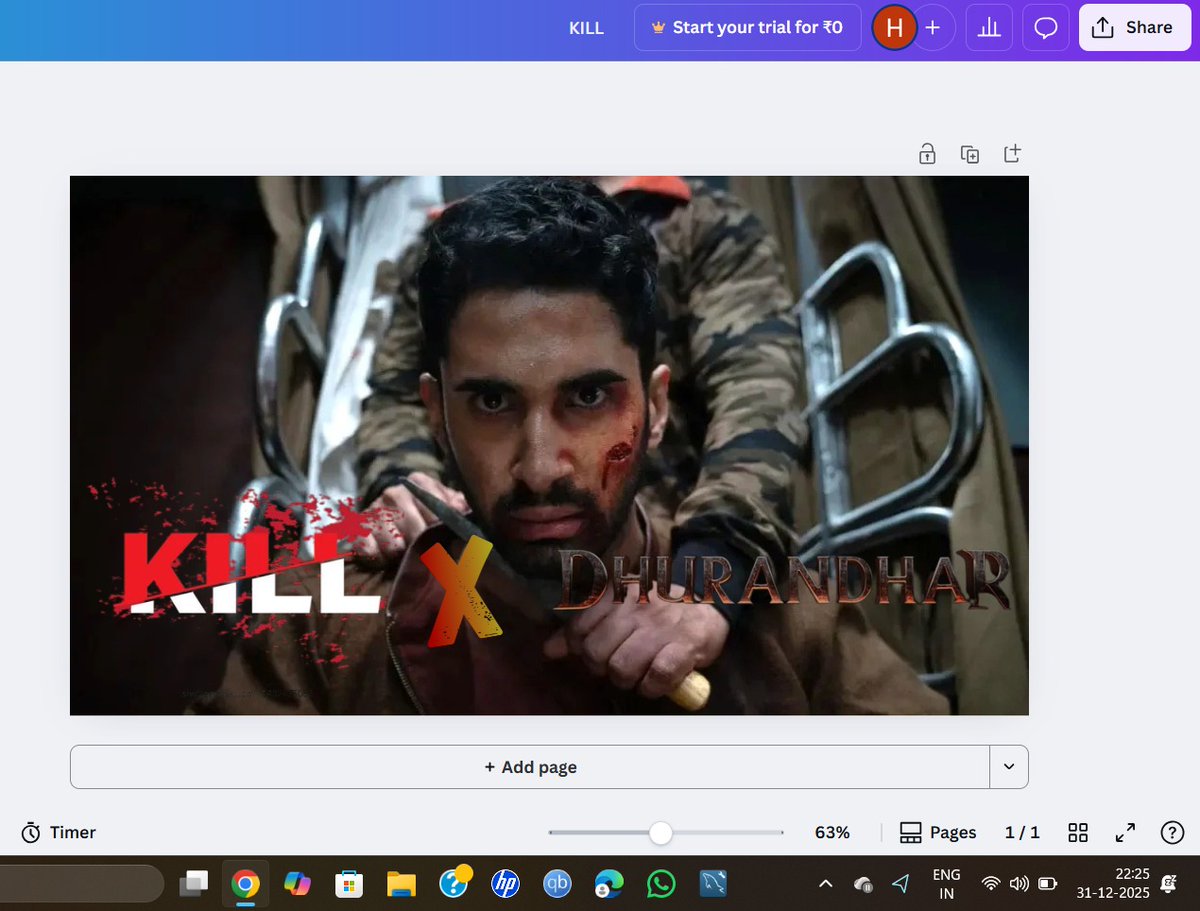Open the Timer tool
Viewport: 1200px width, 911px height.
tap(59, 832)
